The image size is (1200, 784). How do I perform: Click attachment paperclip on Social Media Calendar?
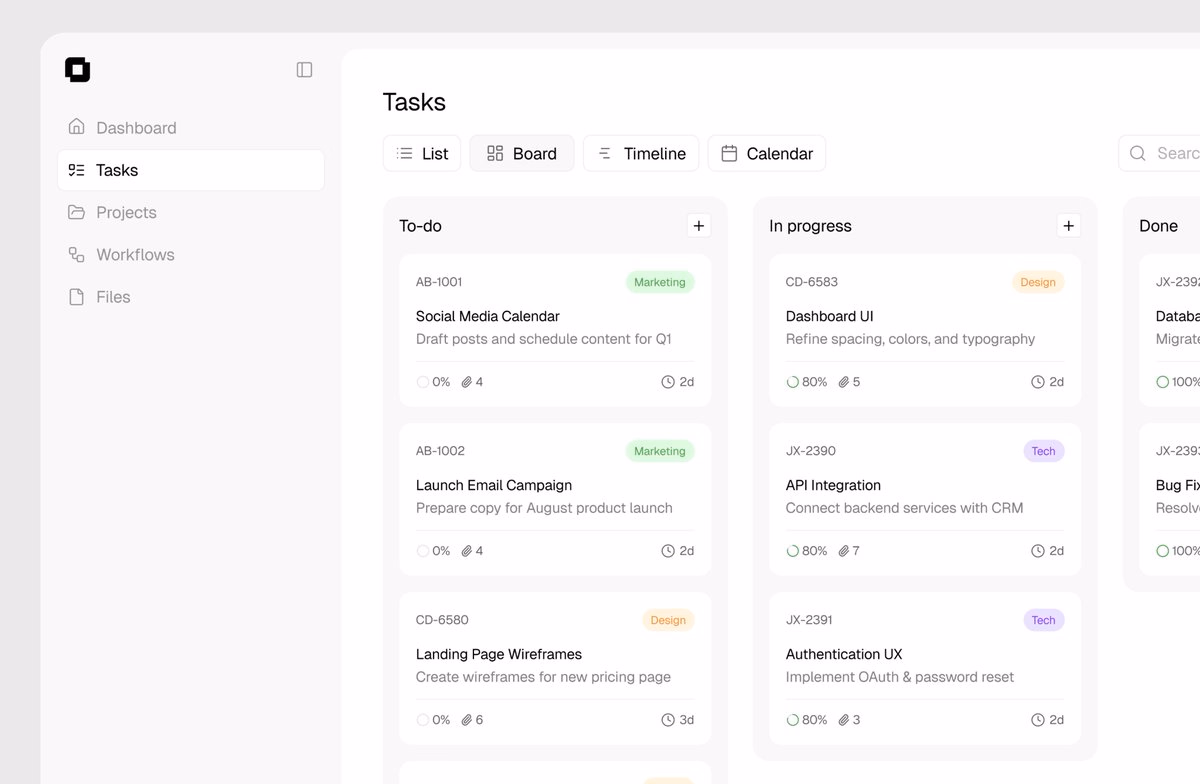tap(466, 382)
